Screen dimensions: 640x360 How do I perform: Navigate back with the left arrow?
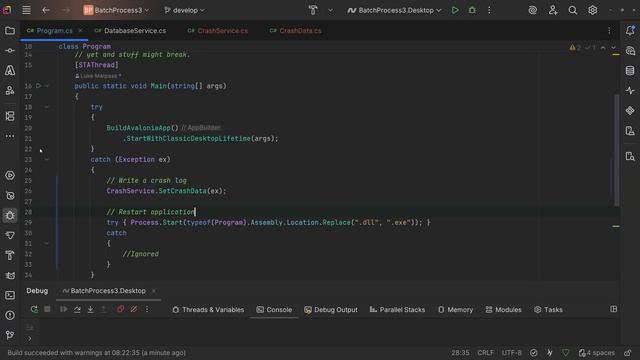[x=46, y=10]
